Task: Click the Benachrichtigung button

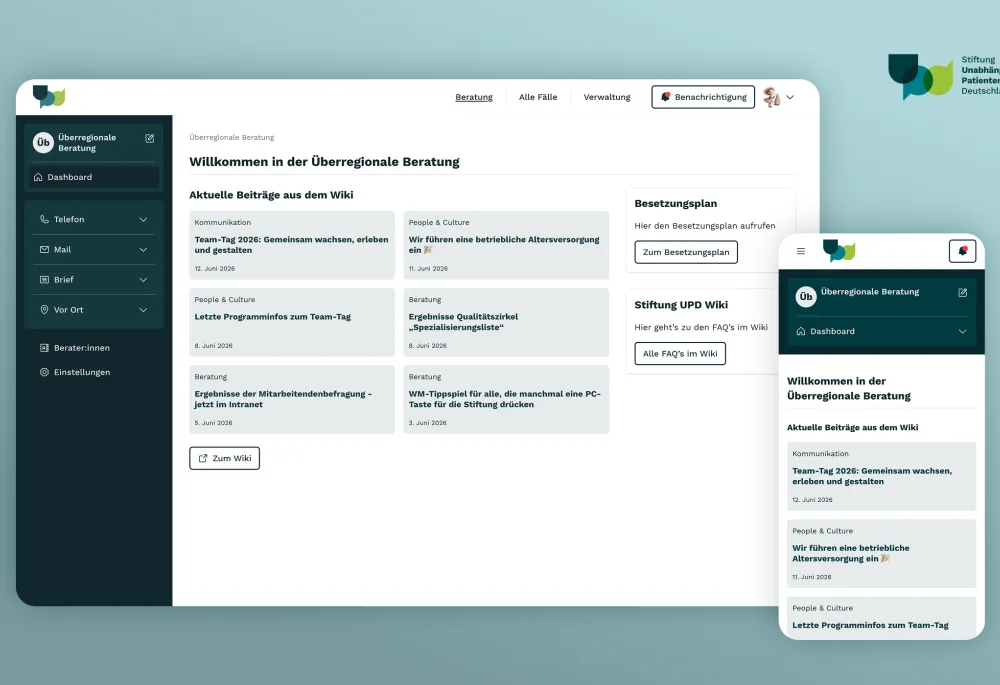Action: 703,97
